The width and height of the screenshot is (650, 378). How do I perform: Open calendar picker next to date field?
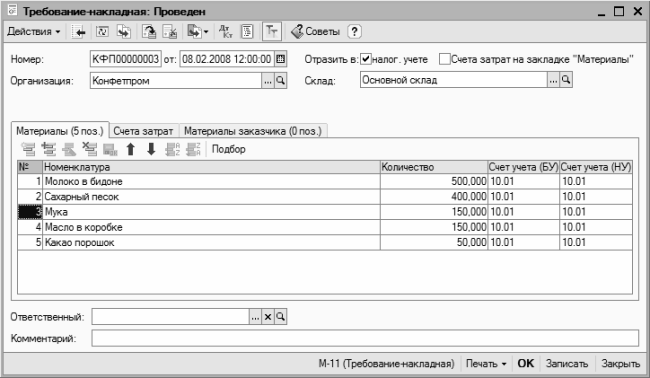[x=281, y=59]
